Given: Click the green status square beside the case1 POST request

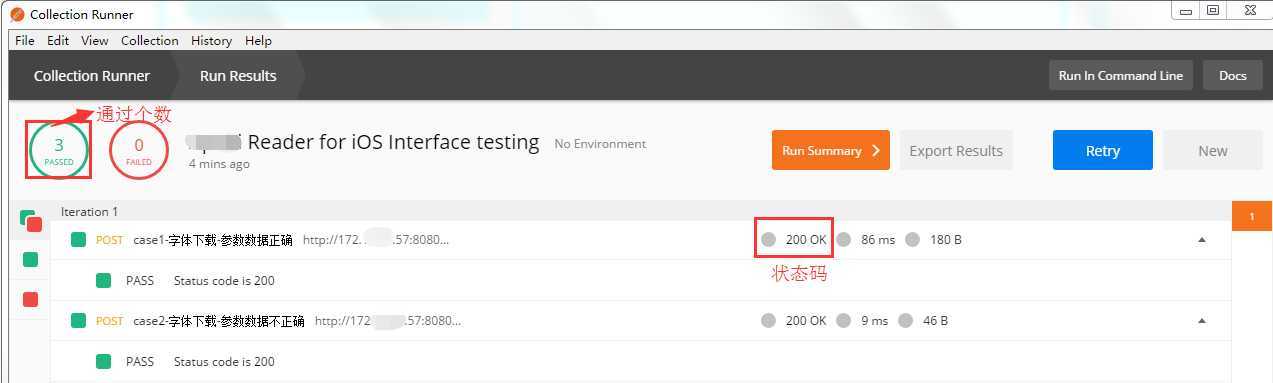Looking at the screenshot, I should (x=79, y=240).
